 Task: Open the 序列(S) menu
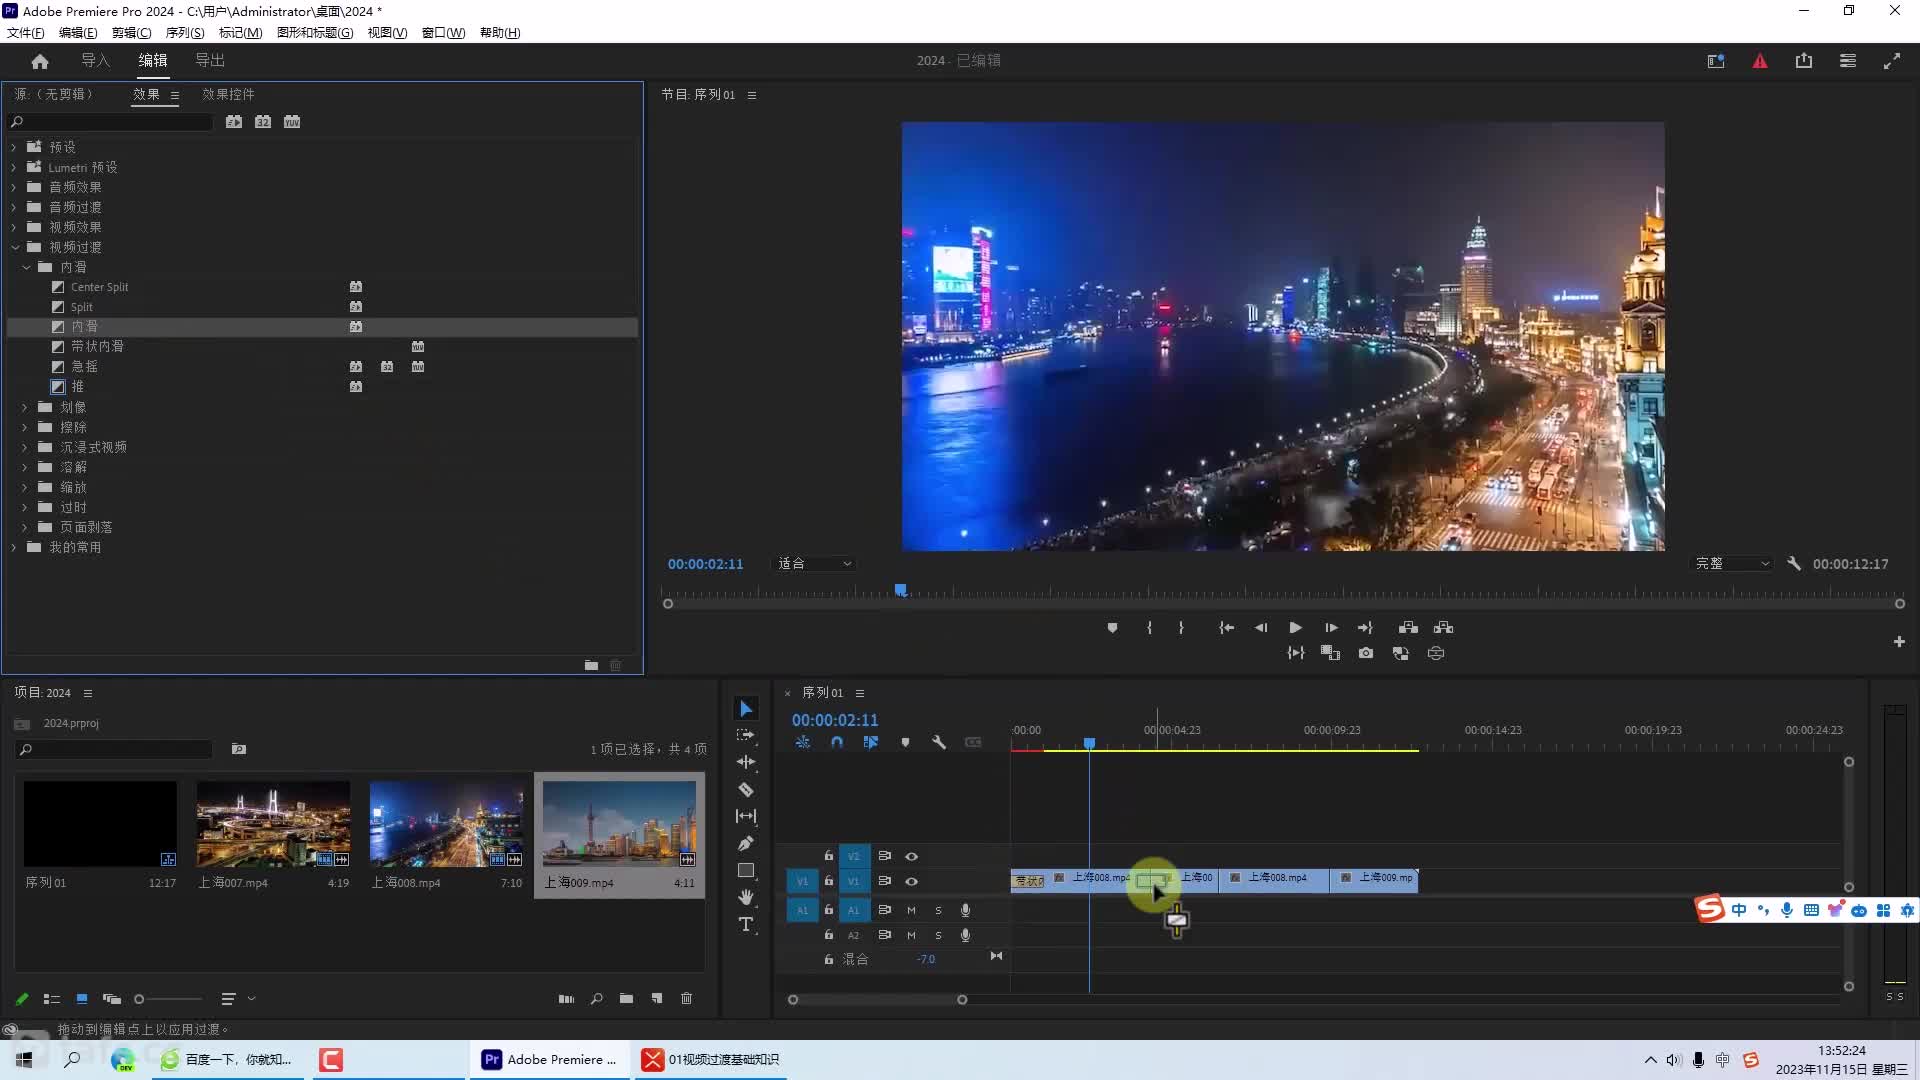(x=185, y=33)
